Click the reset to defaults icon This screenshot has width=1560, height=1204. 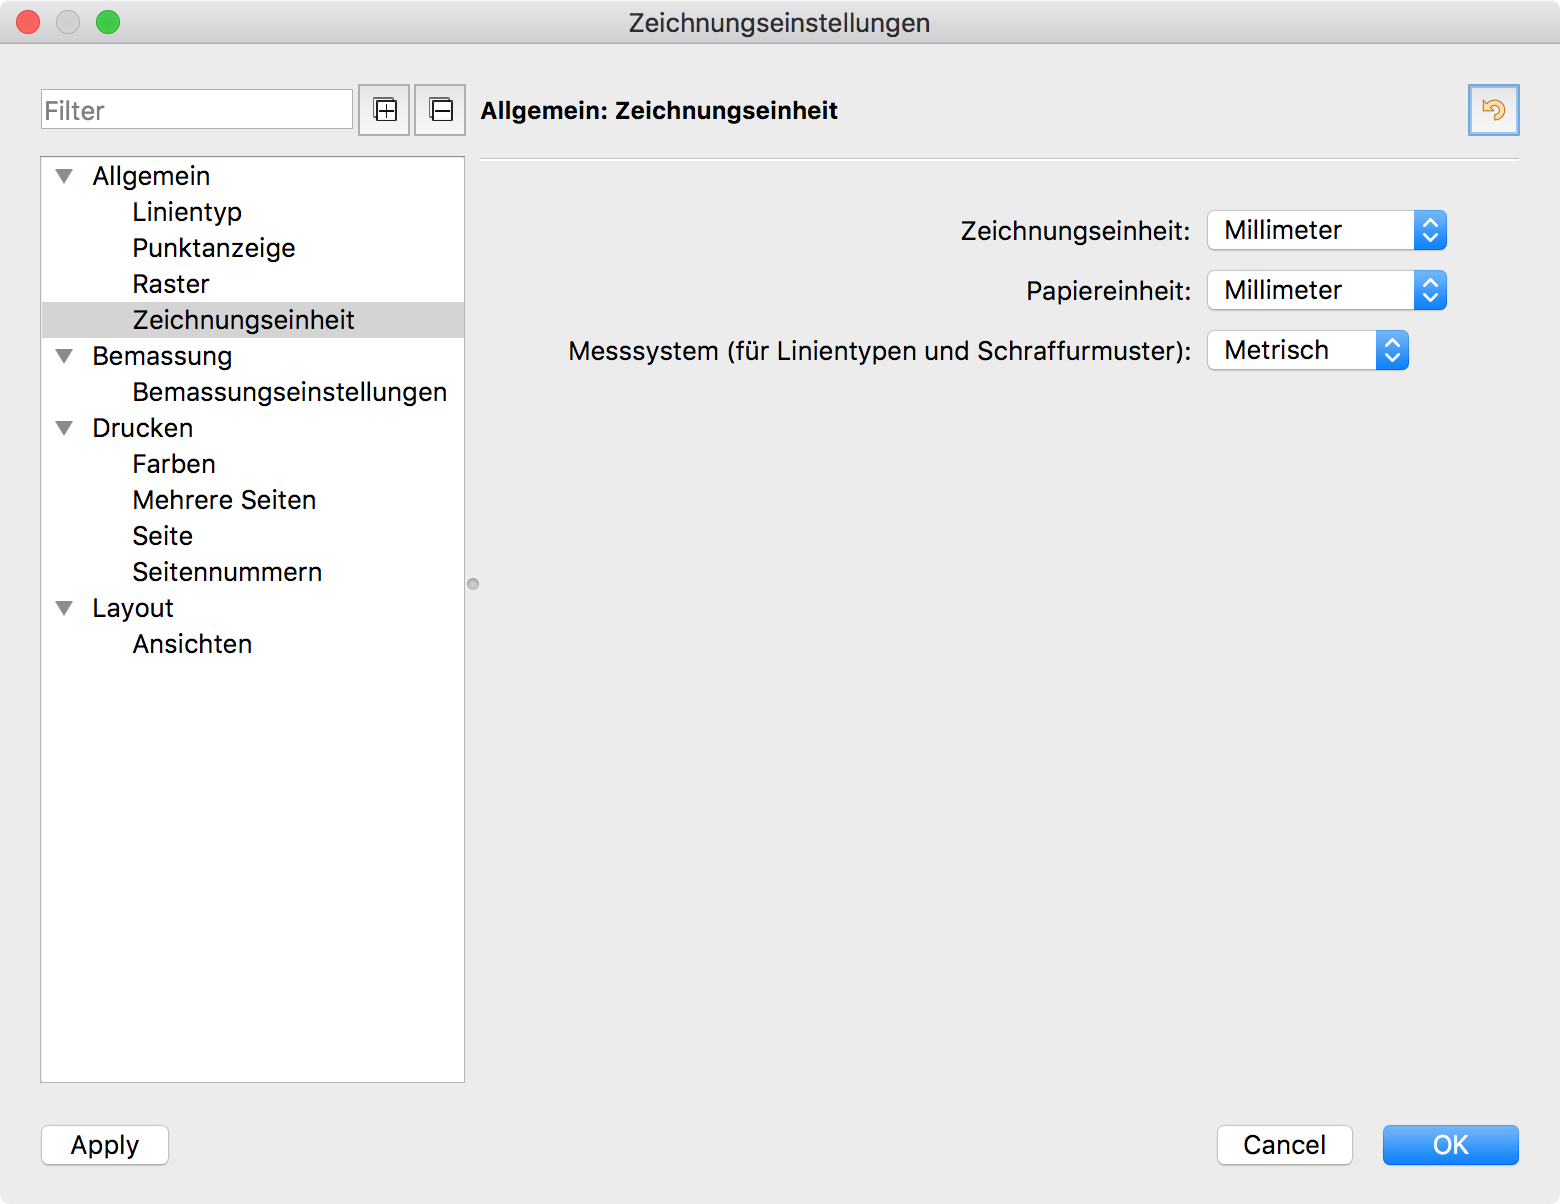point(1493,110)
